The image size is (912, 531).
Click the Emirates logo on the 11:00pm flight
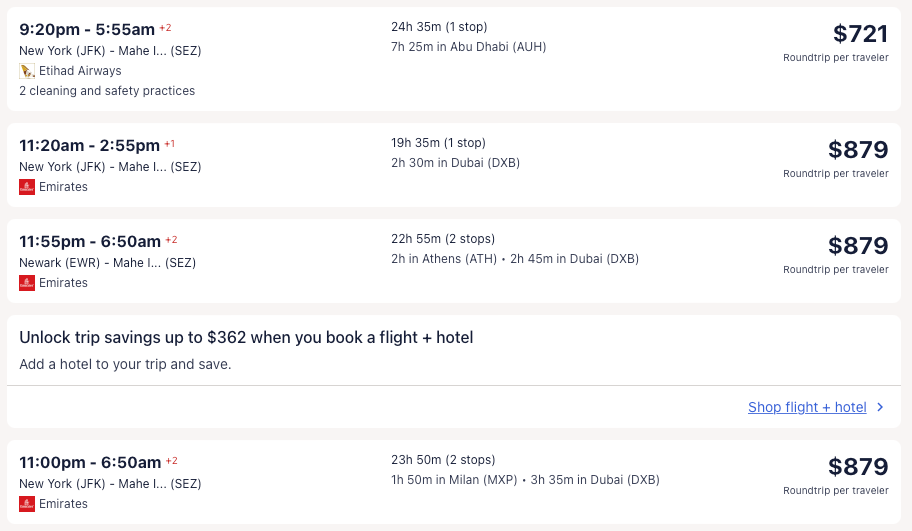(27, 504)
